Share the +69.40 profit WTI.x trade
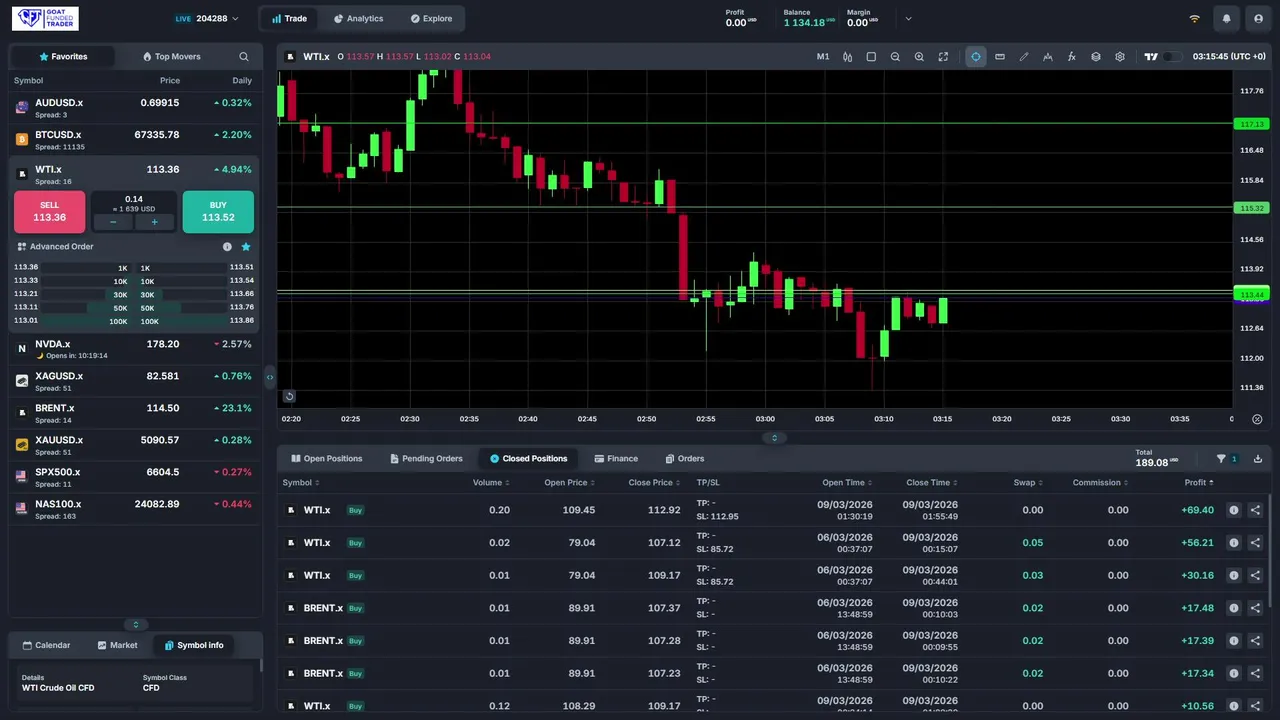The height and width of the screenshot is (720, 1280). [1256, 510]
